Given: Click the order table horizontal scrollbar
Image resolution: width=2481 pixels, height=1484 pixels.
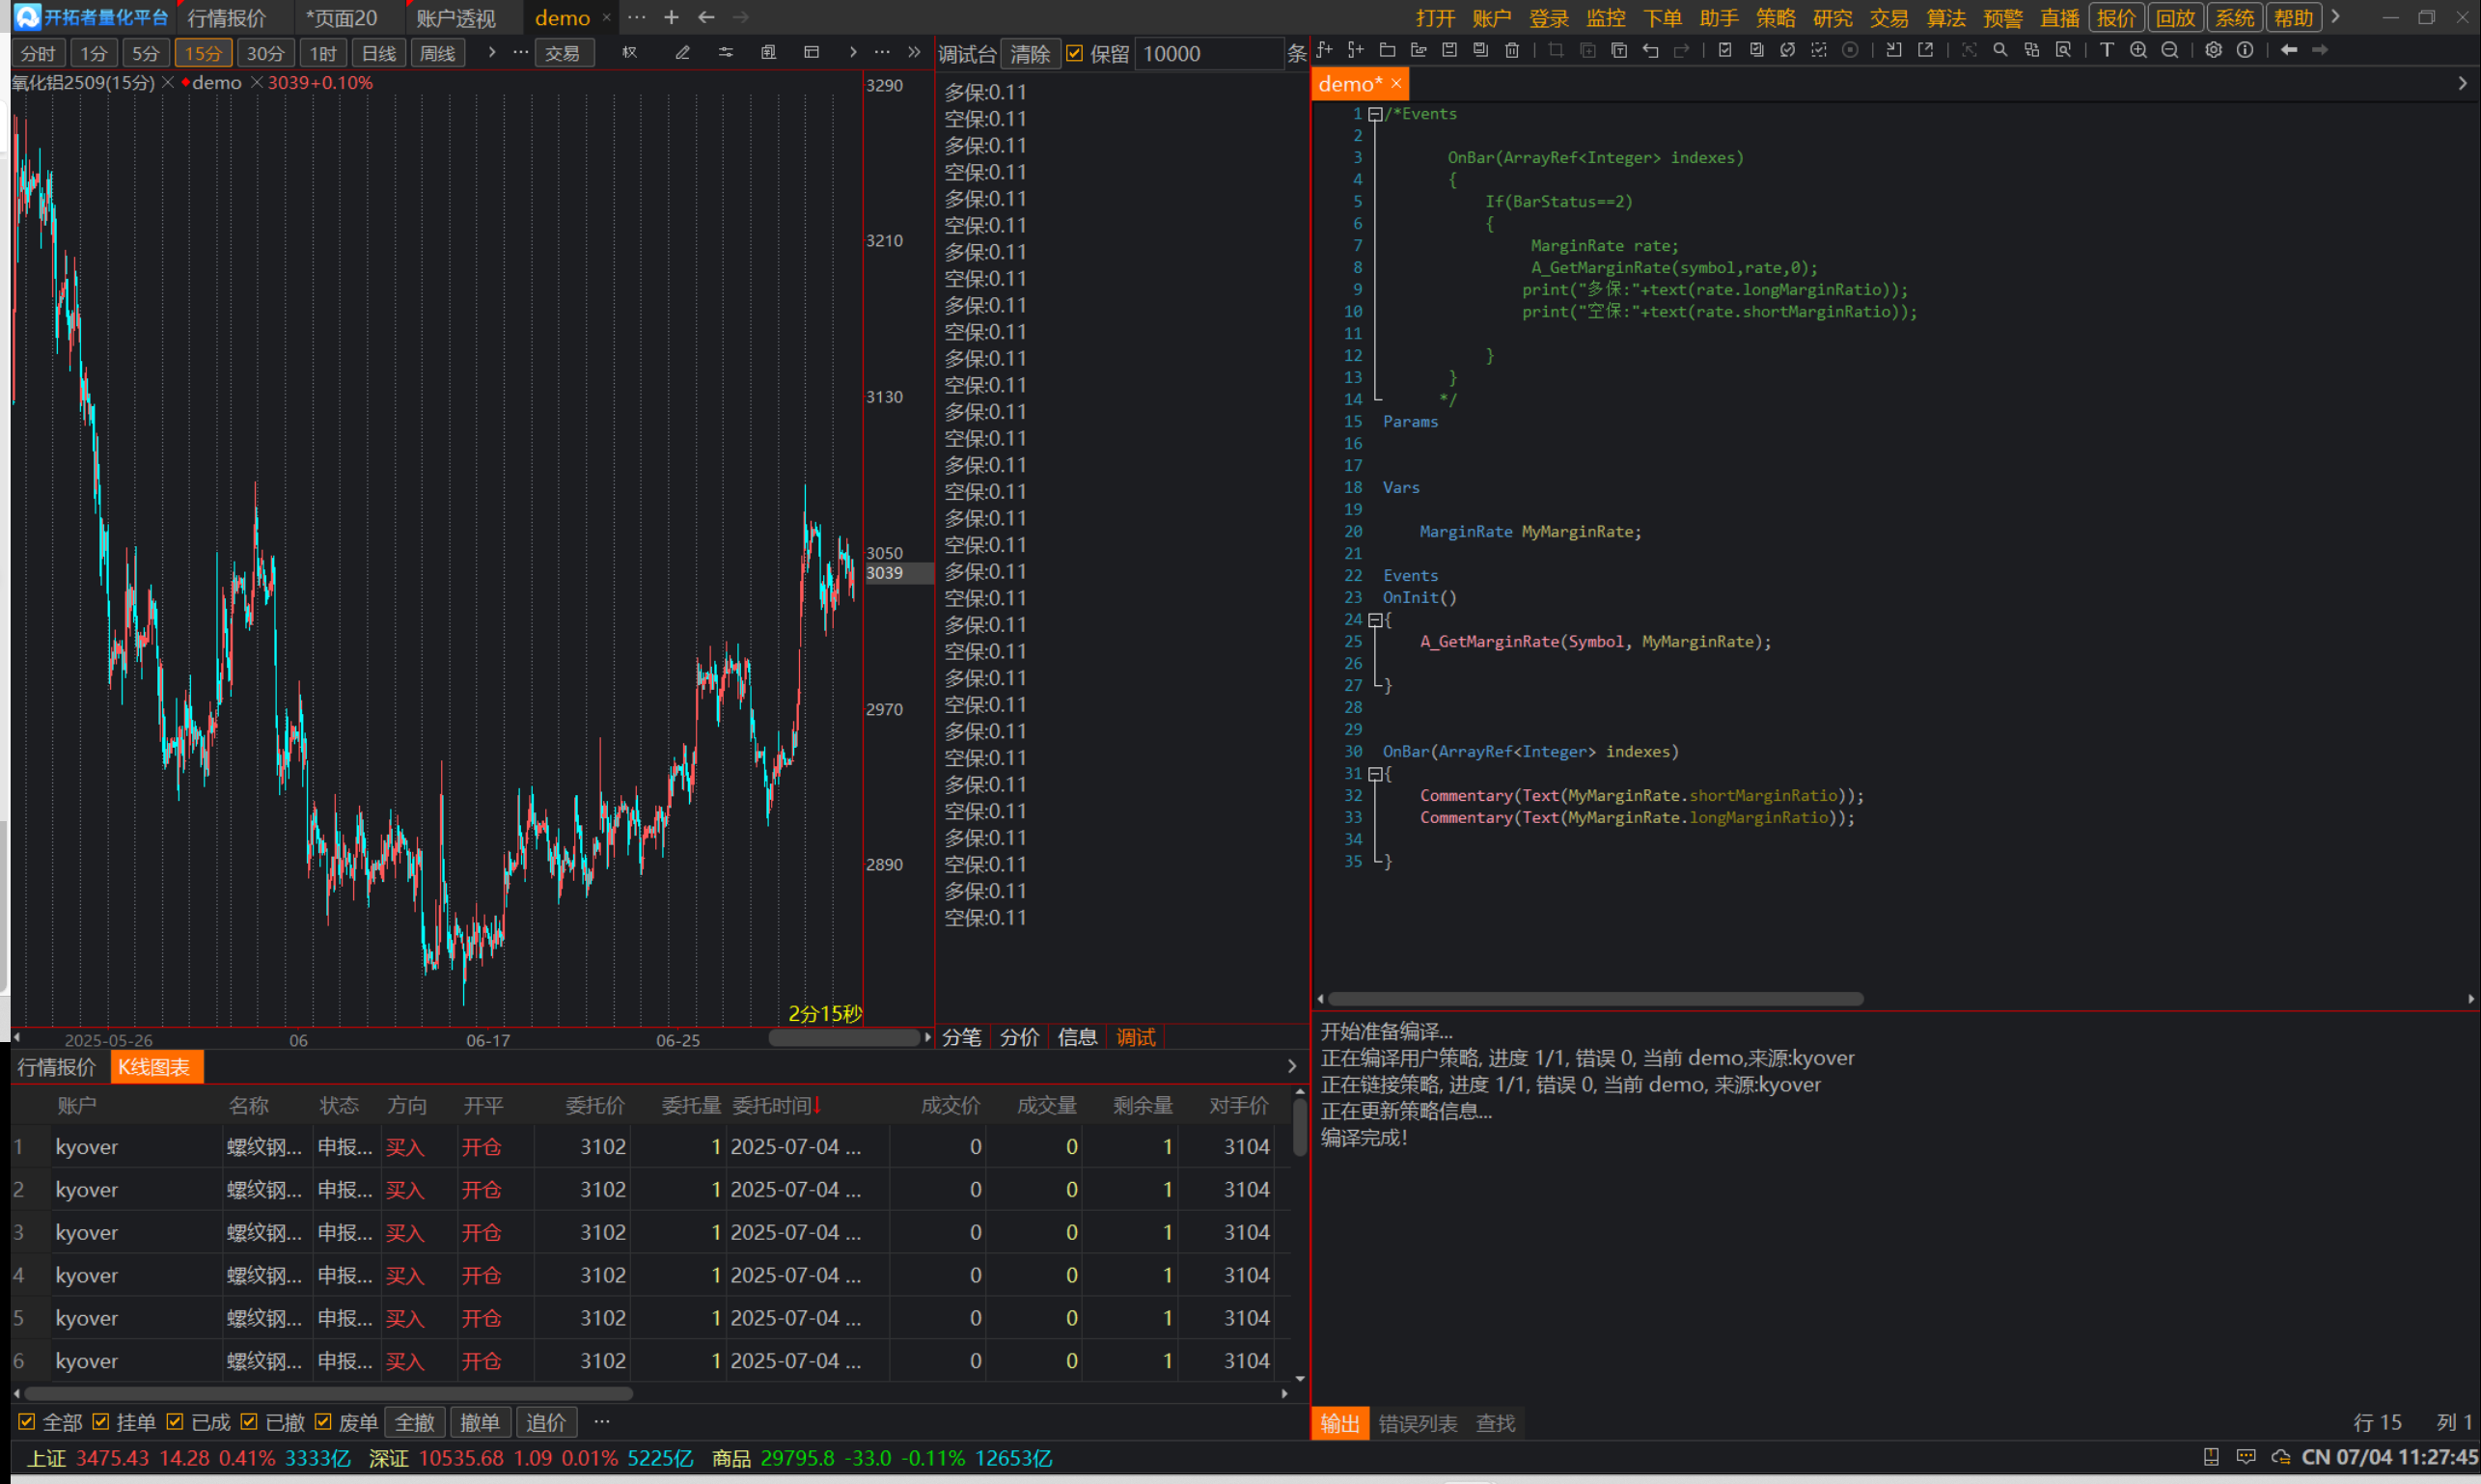Looking at the screenshot, I should pyautogui.click(x=328, y=1393).
